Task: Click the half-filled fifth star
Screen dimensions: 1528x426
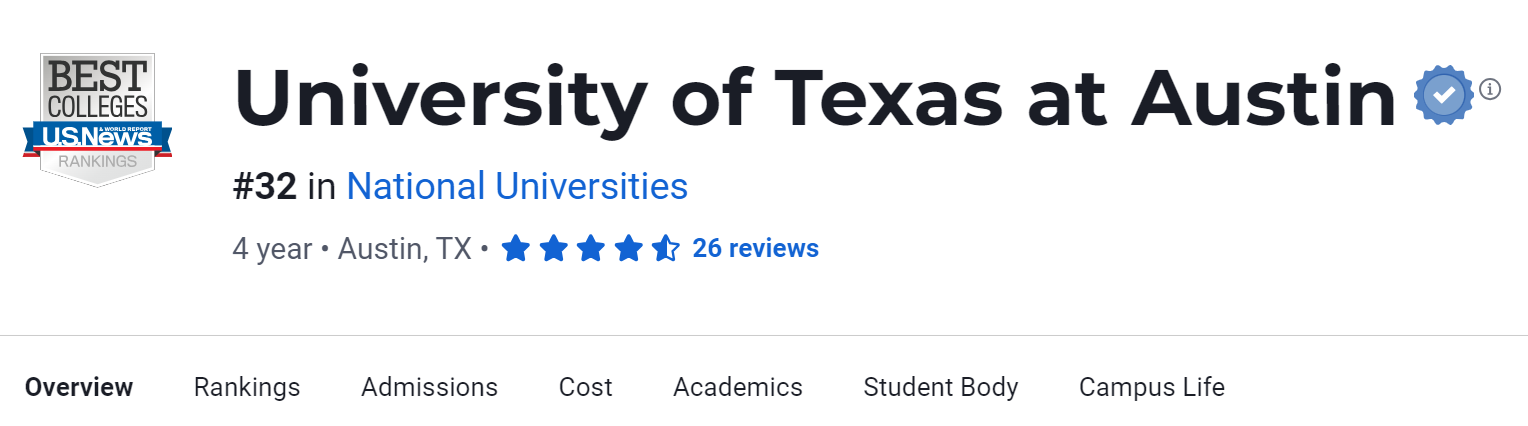Action: 666,248
